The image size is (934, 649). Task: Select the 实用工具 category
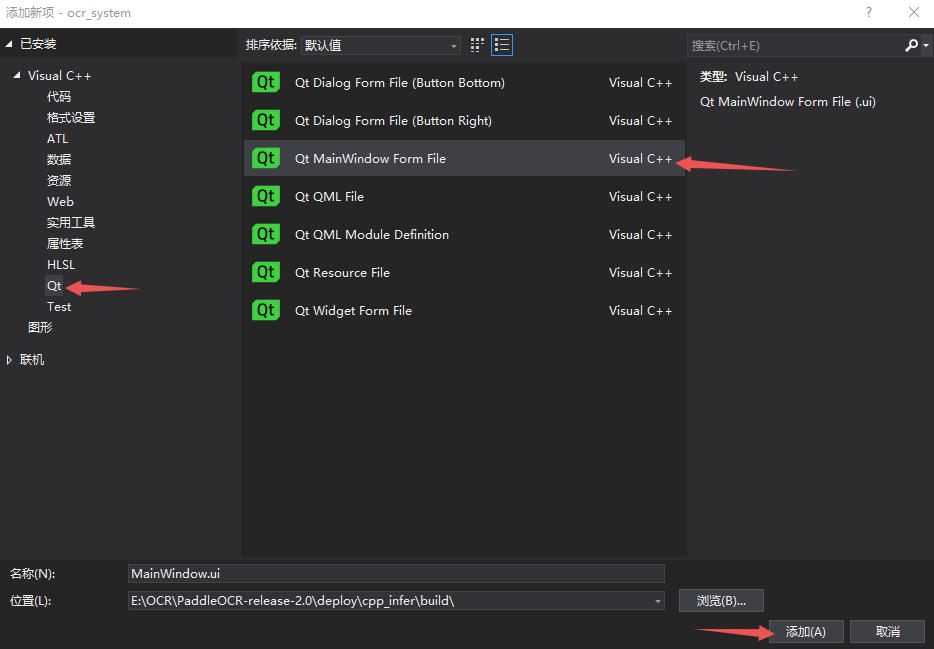click(x=71, y=223)
